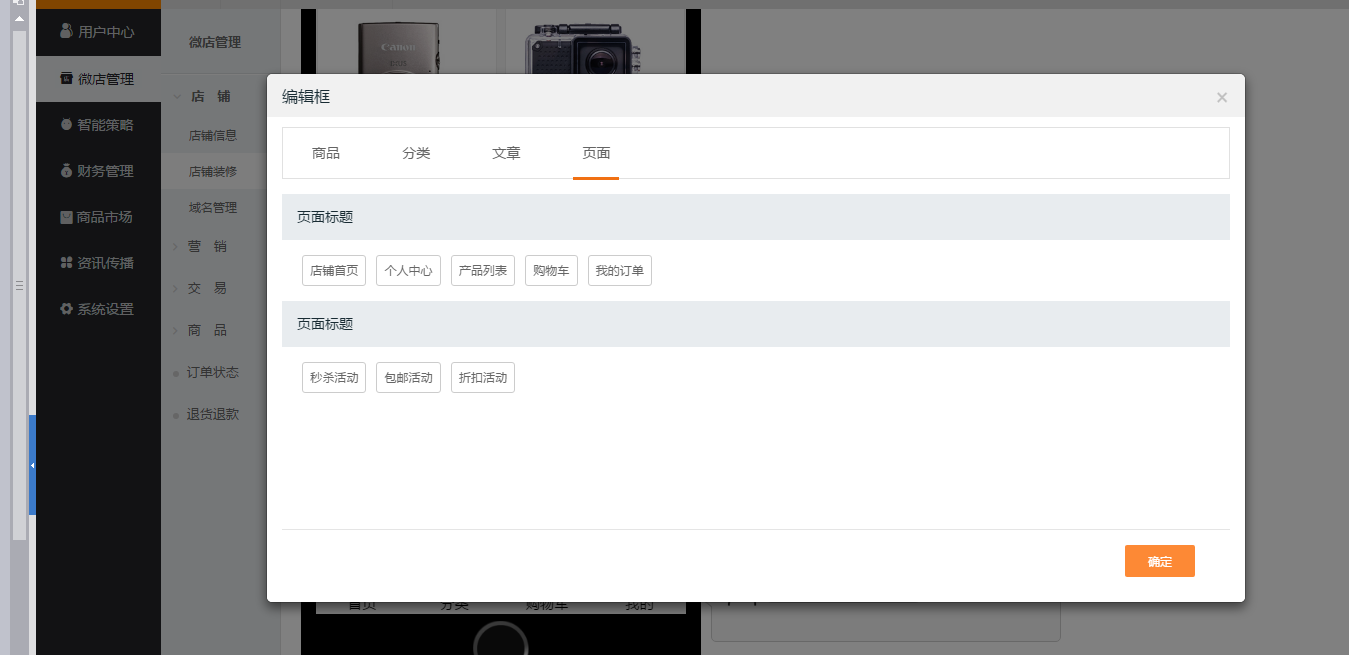Image resolution: width=1349 pixels, height=655 pixels.
Task: Expand the 营销 menu section
Action: [x=177, y=246]
